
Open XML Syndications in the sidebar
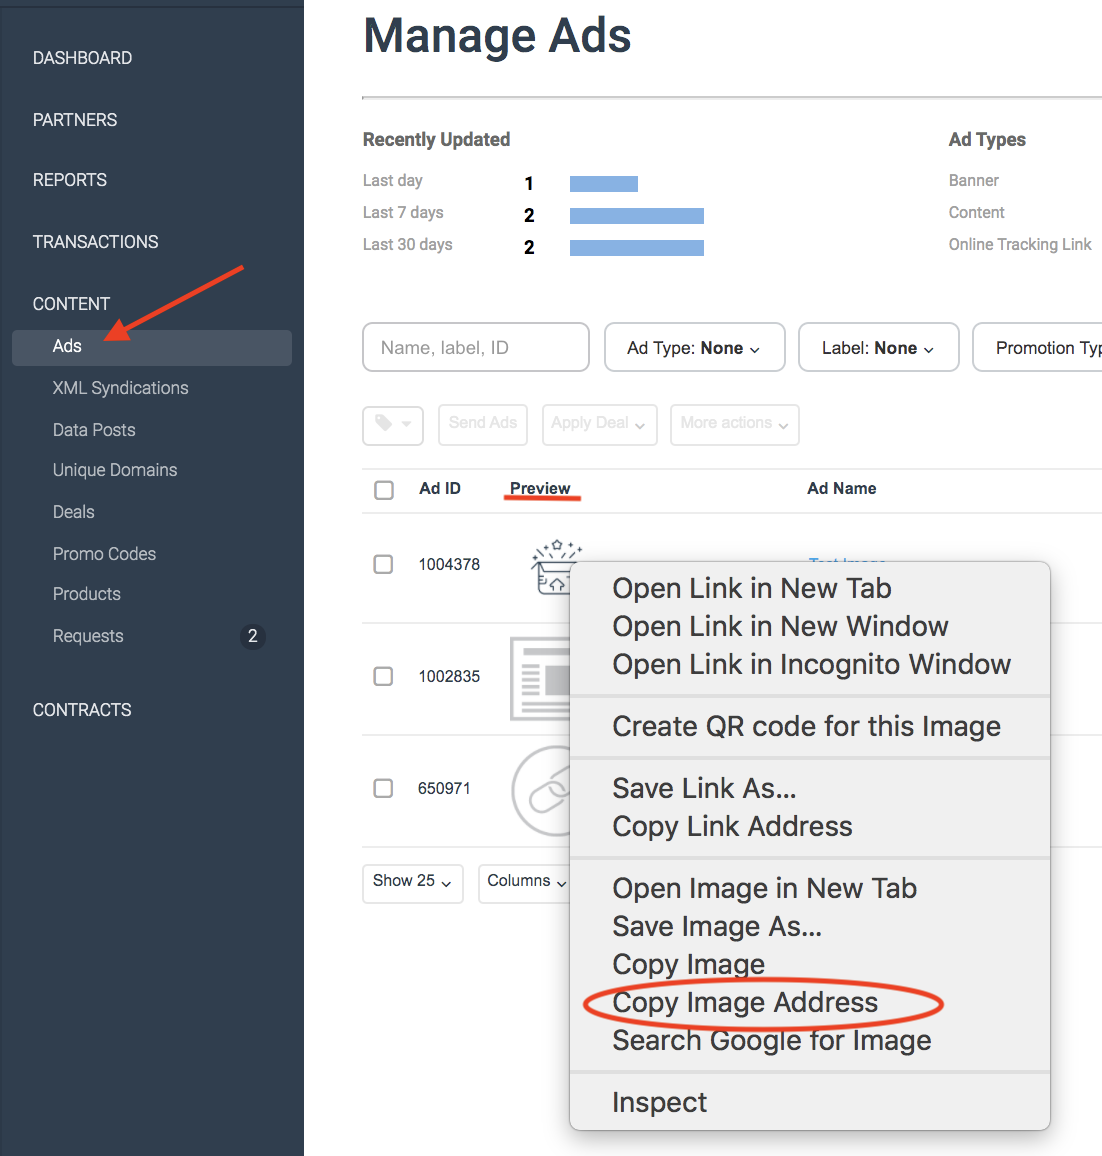(x=120, y=388)
